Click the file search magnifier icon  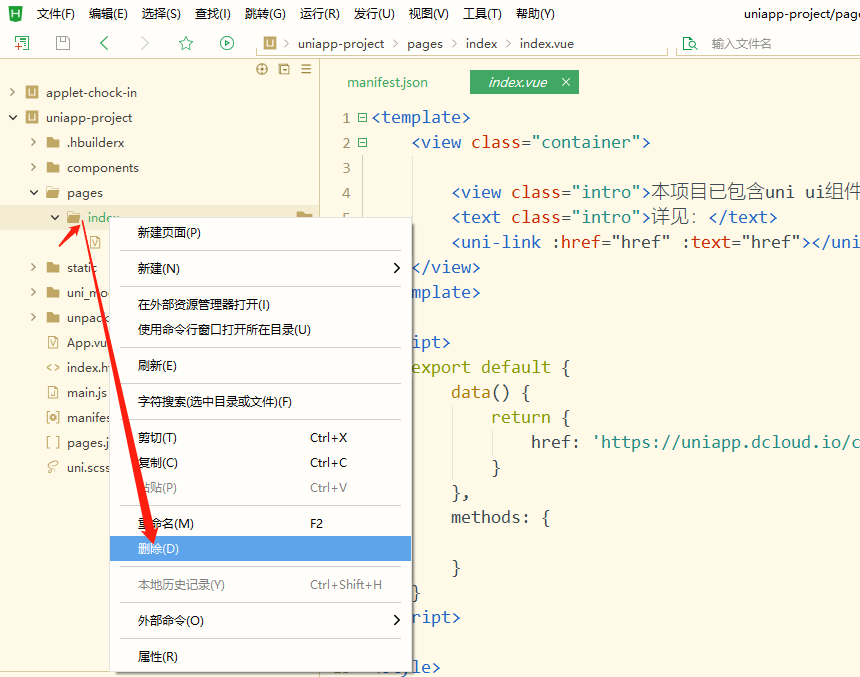point(690,43)
